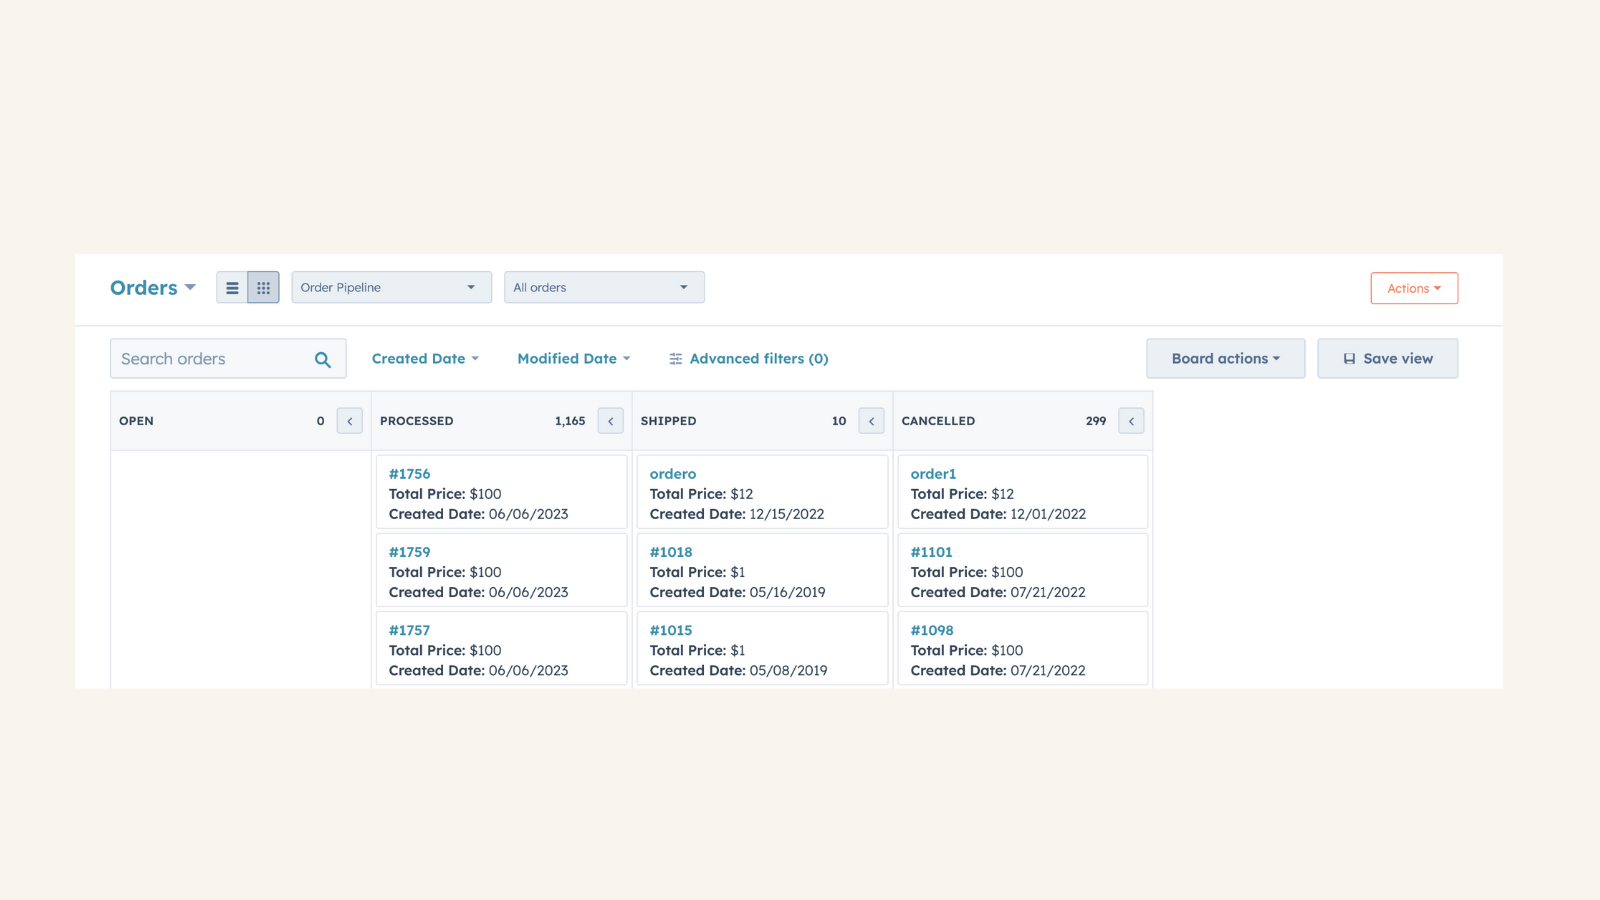The height and width of the screenshot is (900, 1600).
Task: Collapse the OPEN column
Action: pyautogui.click(x=349, y=420)
